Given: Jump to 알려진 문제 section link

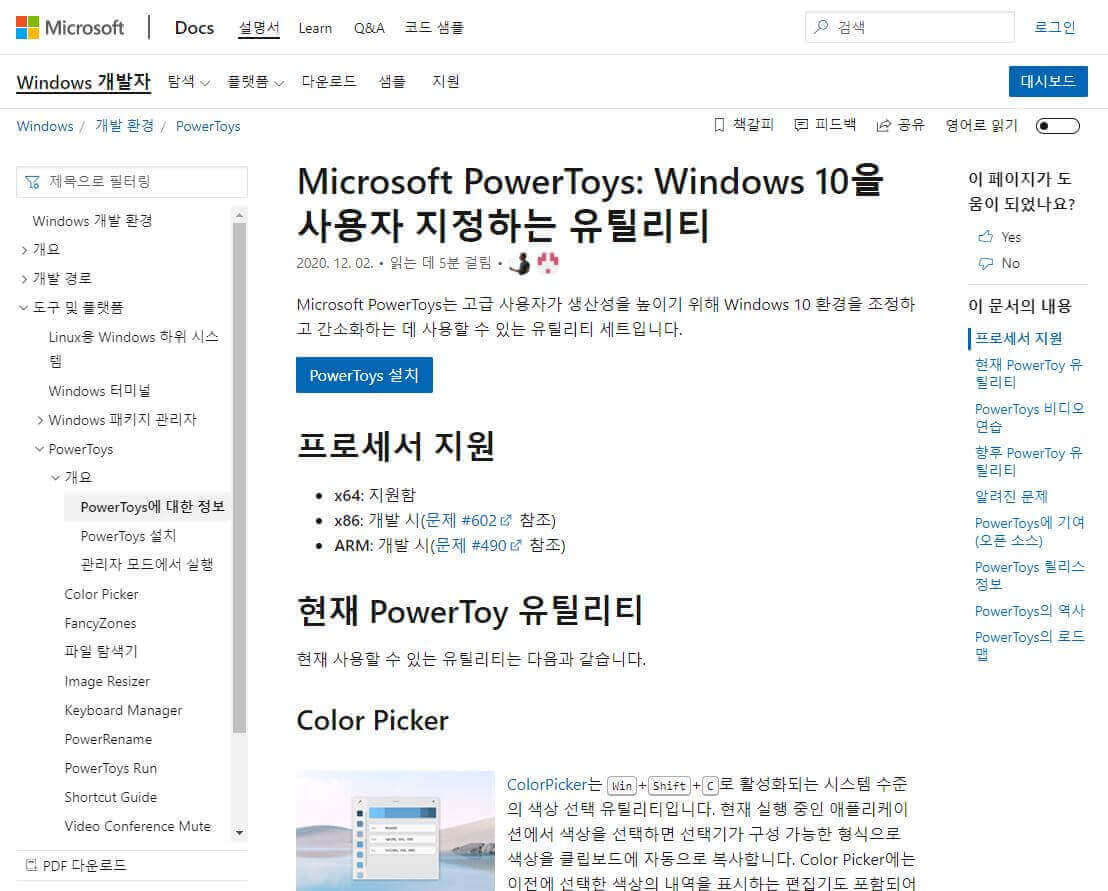Looking at the screenshot, I should pyautogui.click(x=1011, y=497).
